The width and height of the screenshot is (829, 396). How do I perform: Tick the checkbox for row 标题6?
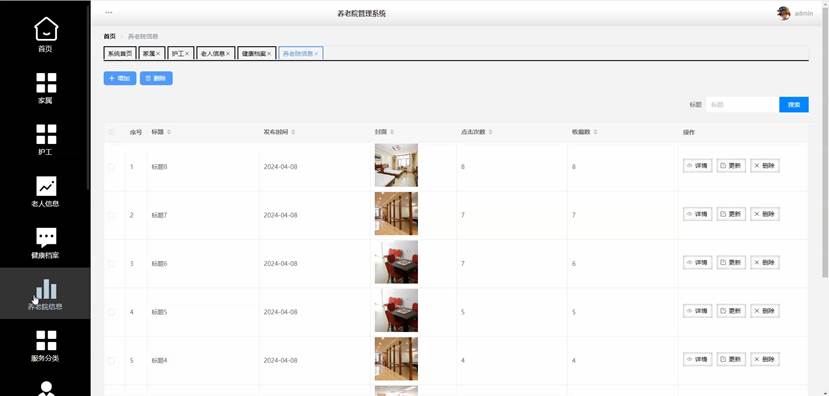(112, 263)
